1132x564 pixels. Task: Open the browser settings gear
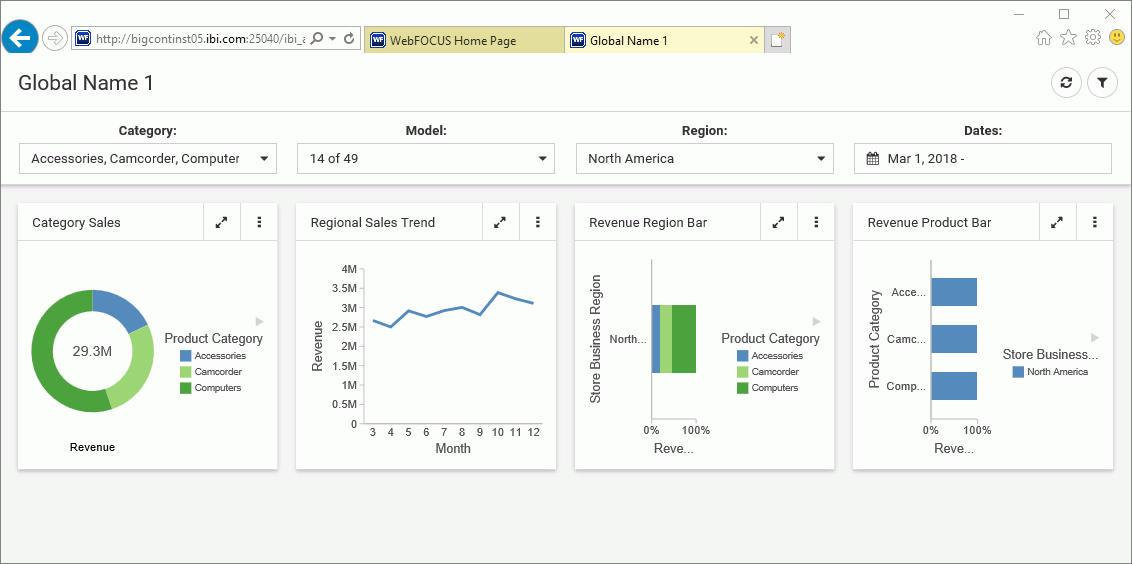[x=1093, y=37]
